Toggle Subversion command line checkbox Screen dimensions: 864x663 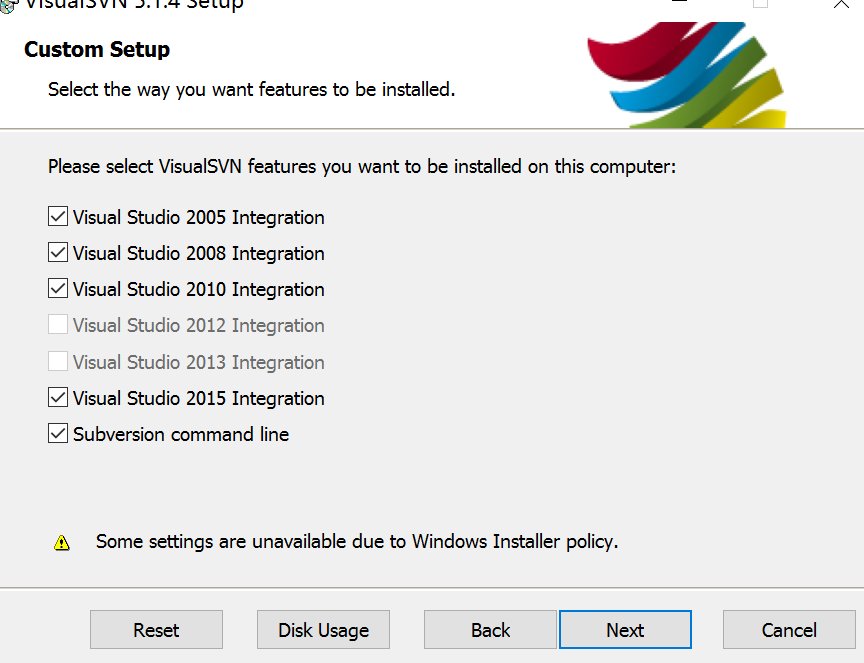click(x=58, y=434)
